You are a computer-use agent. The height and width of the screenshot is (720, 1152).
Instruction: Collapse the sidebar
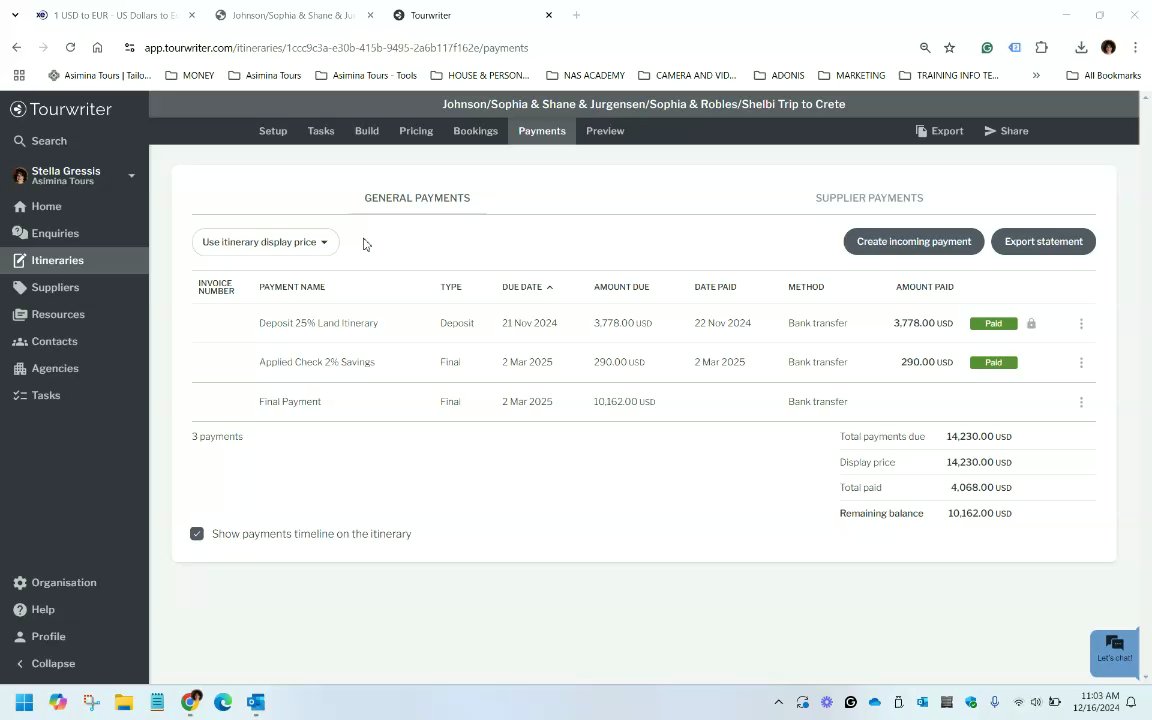[46, 663]
